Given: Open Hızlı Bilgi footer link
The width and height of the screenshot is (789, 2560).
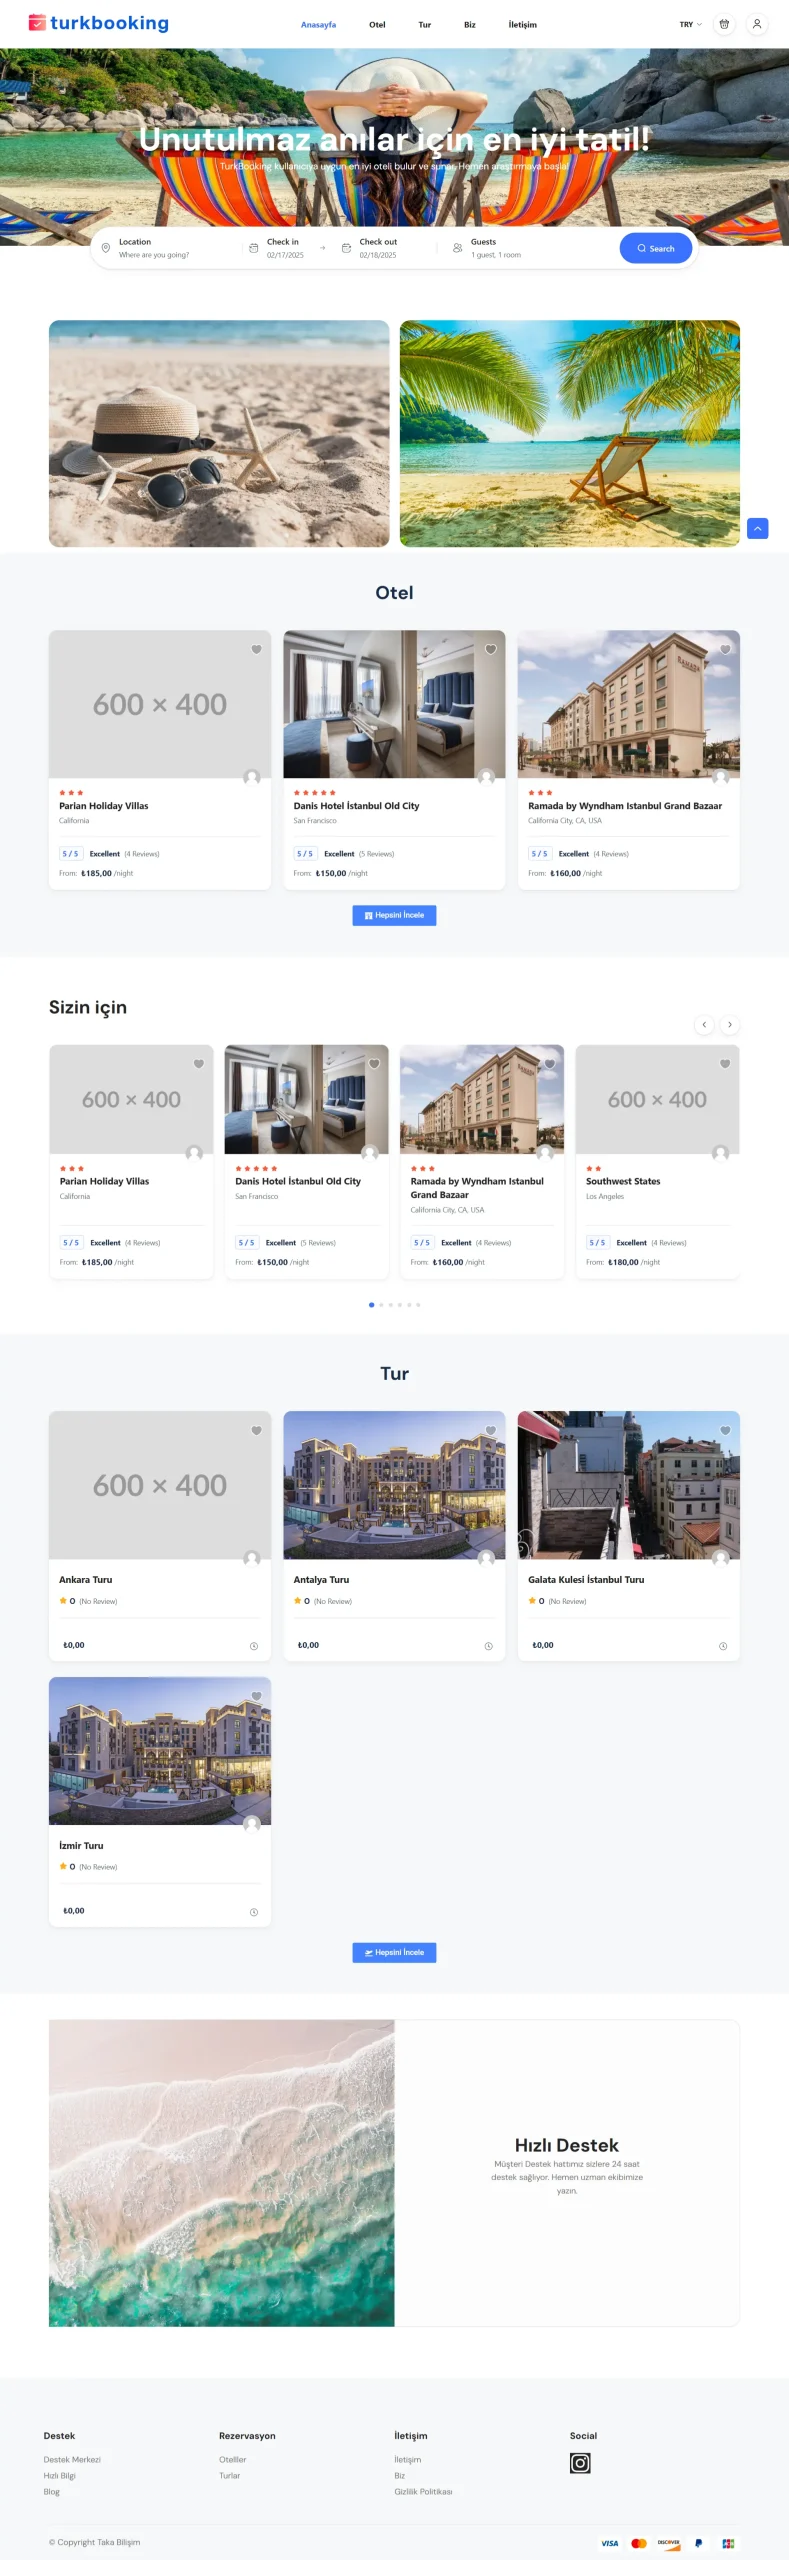Looking at the screenshot, I should click(60, 2475).
